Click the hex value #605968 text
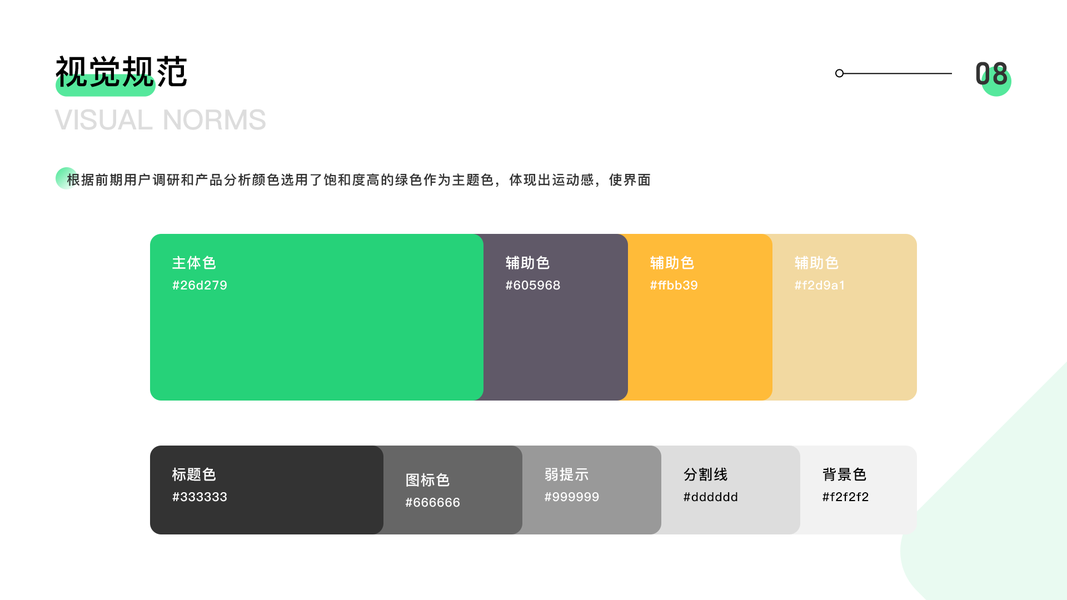The image size is (1067, 600). [x=533, y=286]
